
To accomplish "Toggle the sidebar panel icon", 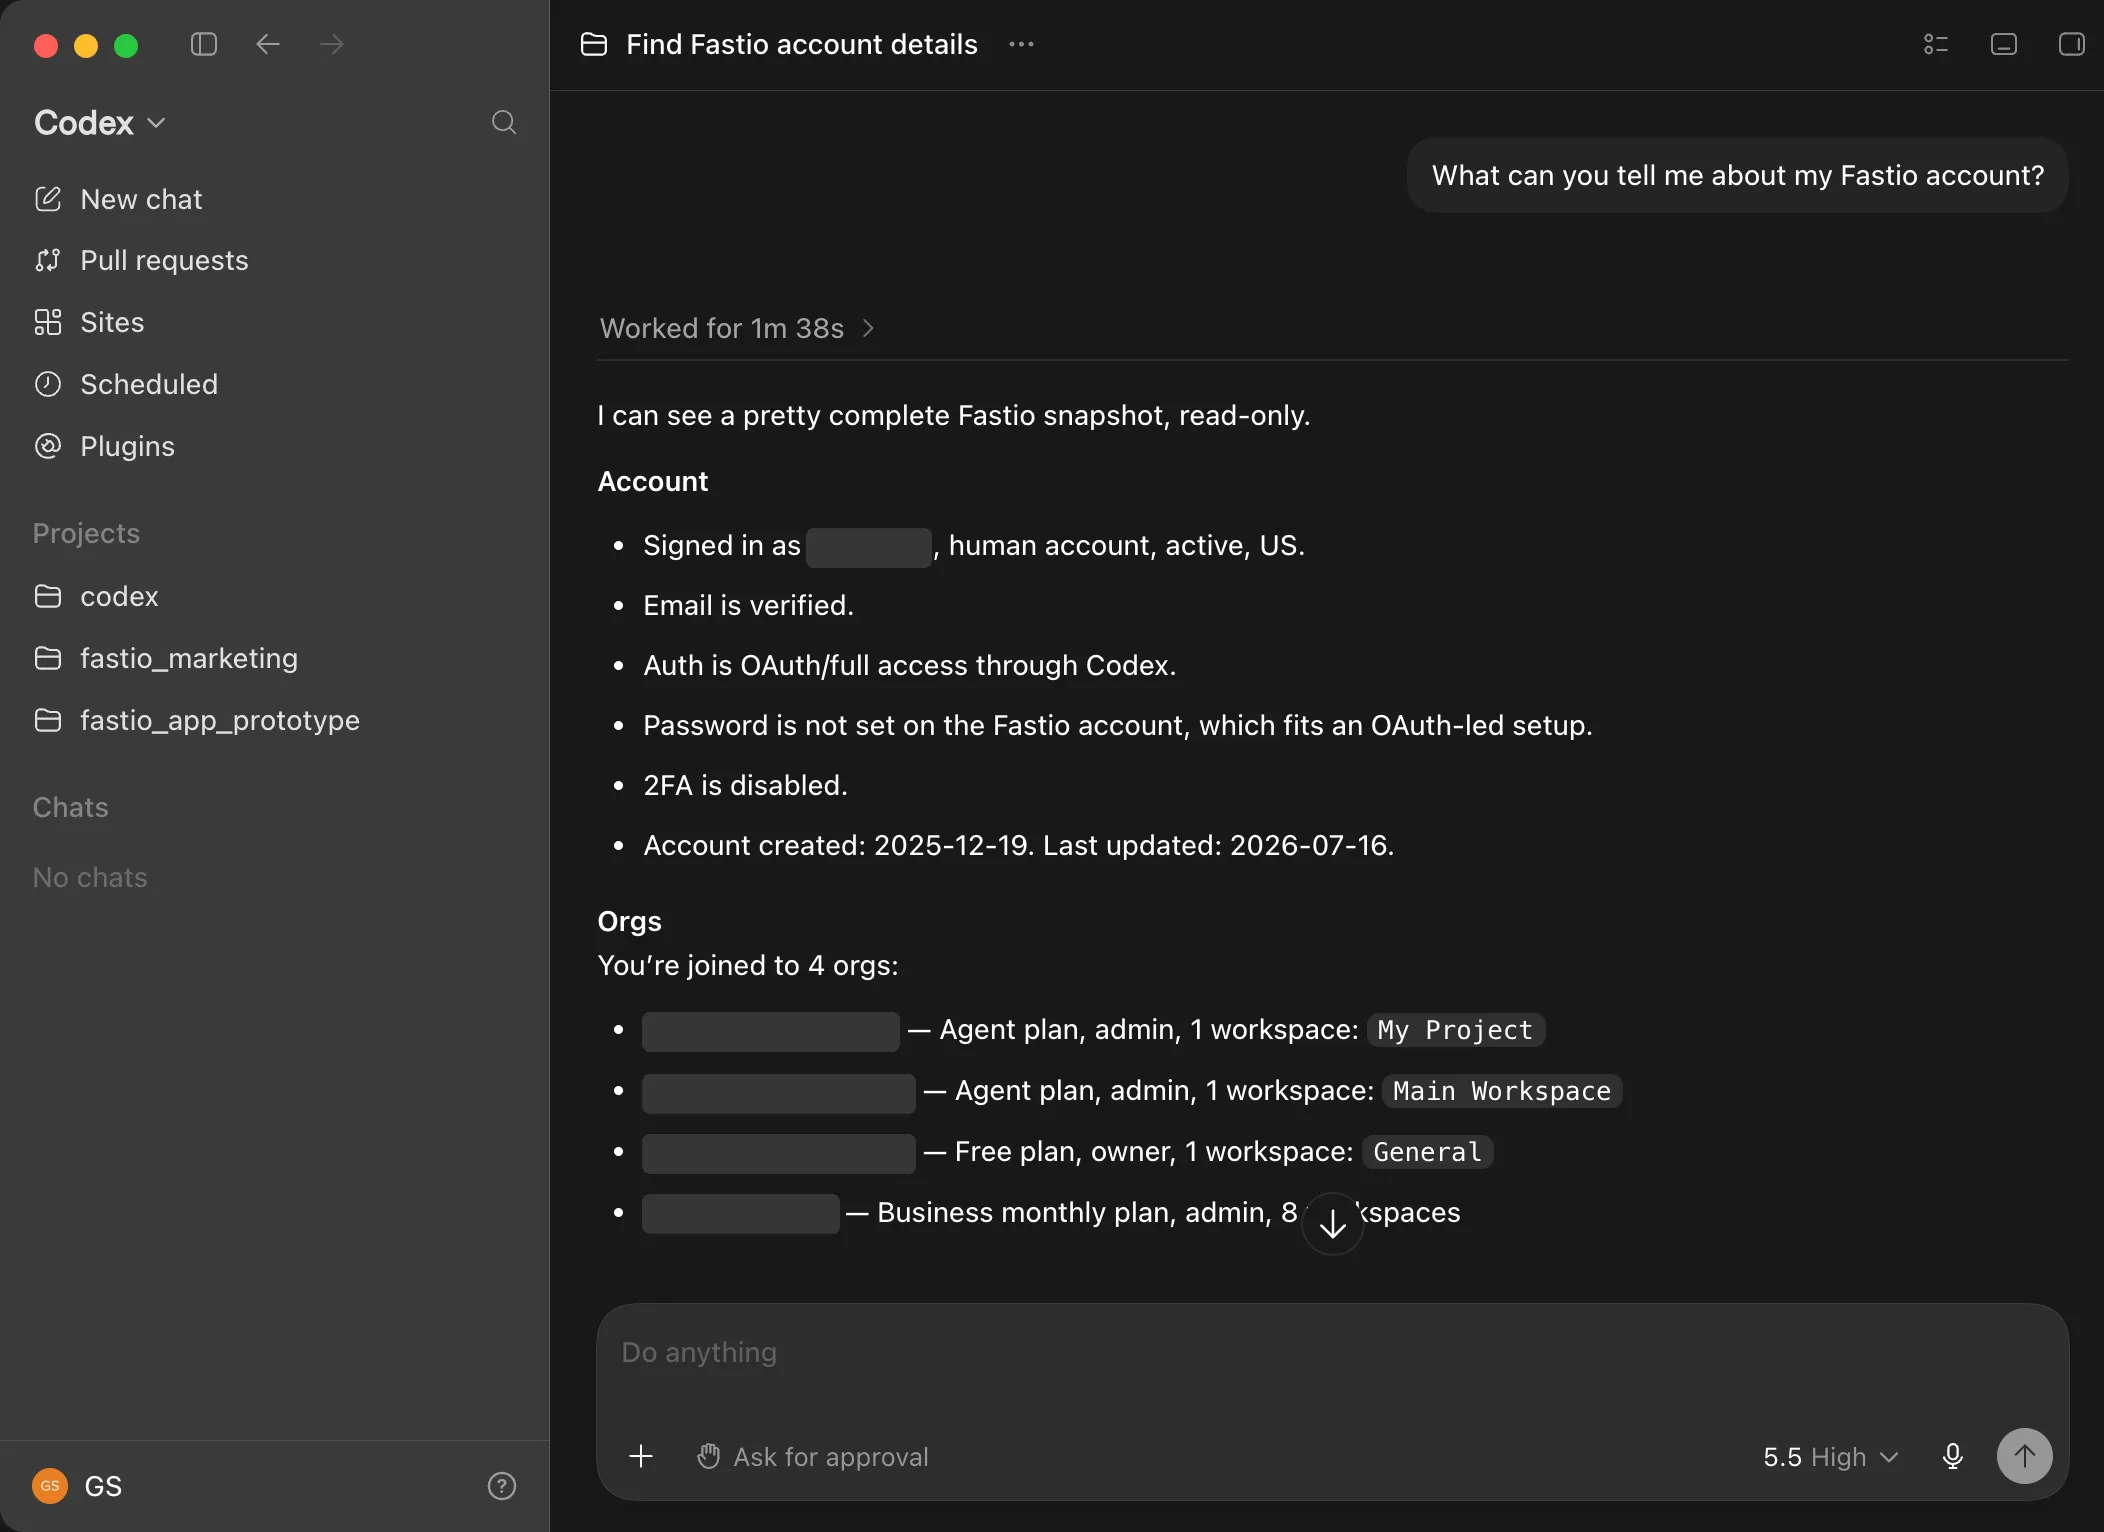I will click(204, 44).
